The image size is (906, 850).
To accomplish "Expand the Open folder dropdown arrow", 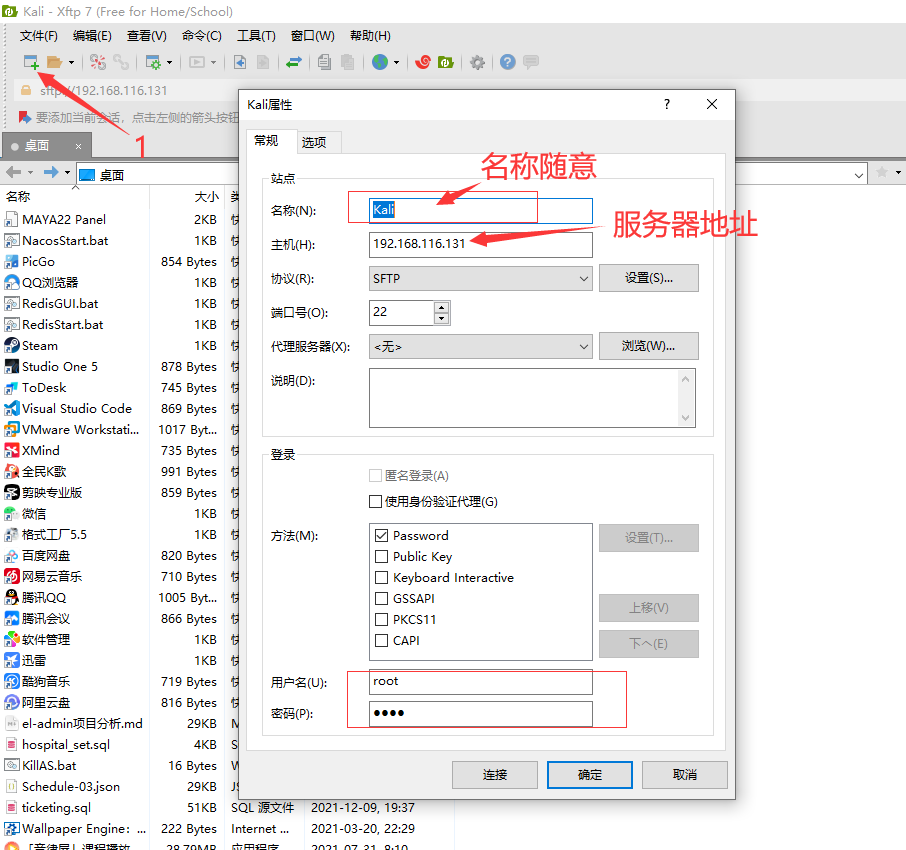I will 71,62.
